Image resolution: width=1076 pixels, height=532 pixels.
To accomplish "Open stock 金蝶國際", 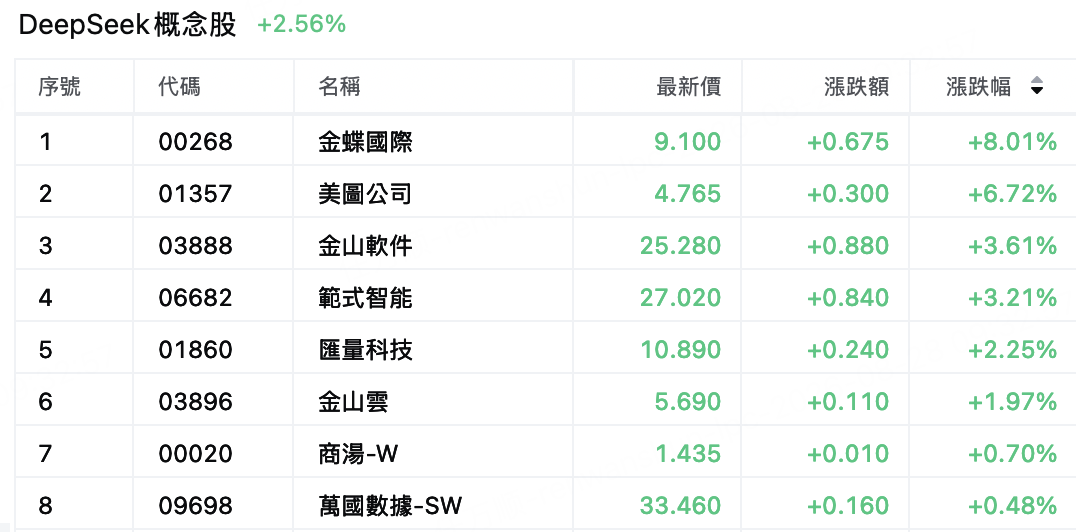I will point(366,142).
